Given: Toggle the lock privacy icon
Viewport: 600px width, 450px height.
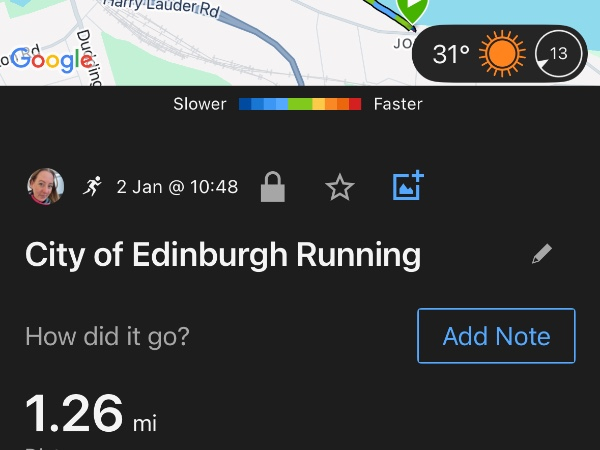Looking at the screenshot, I should pos(273,187).
